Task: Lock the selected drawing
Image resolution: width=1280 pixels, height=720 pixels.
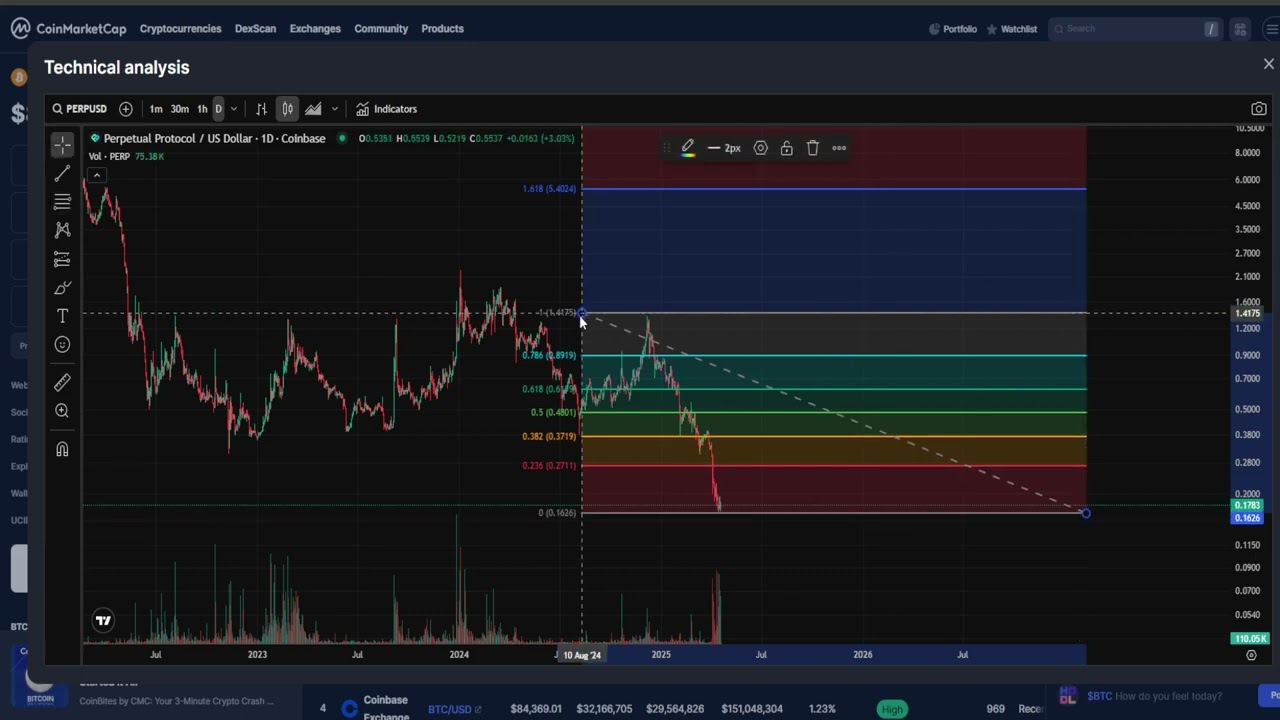Action: click(786, 148)
